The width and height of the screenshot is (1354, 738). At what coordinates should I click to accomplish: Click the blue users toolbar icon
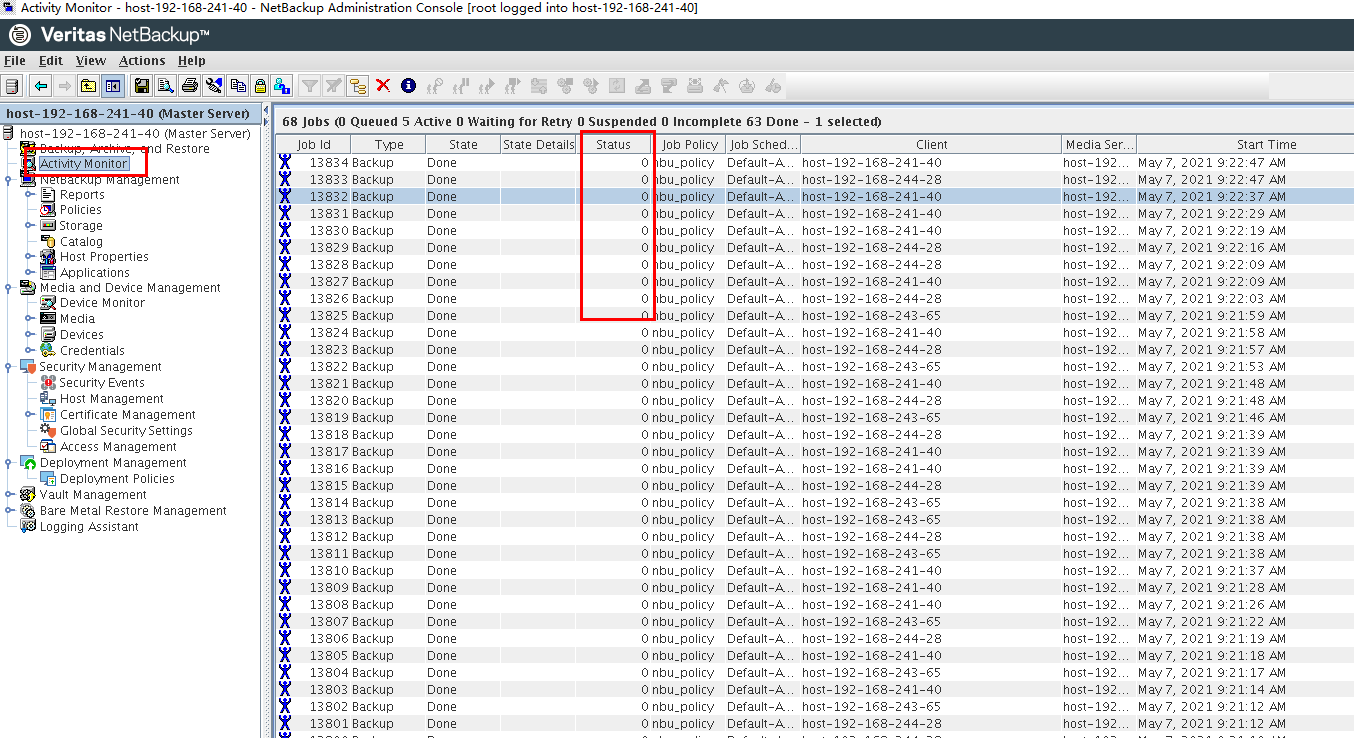[282, 86]
